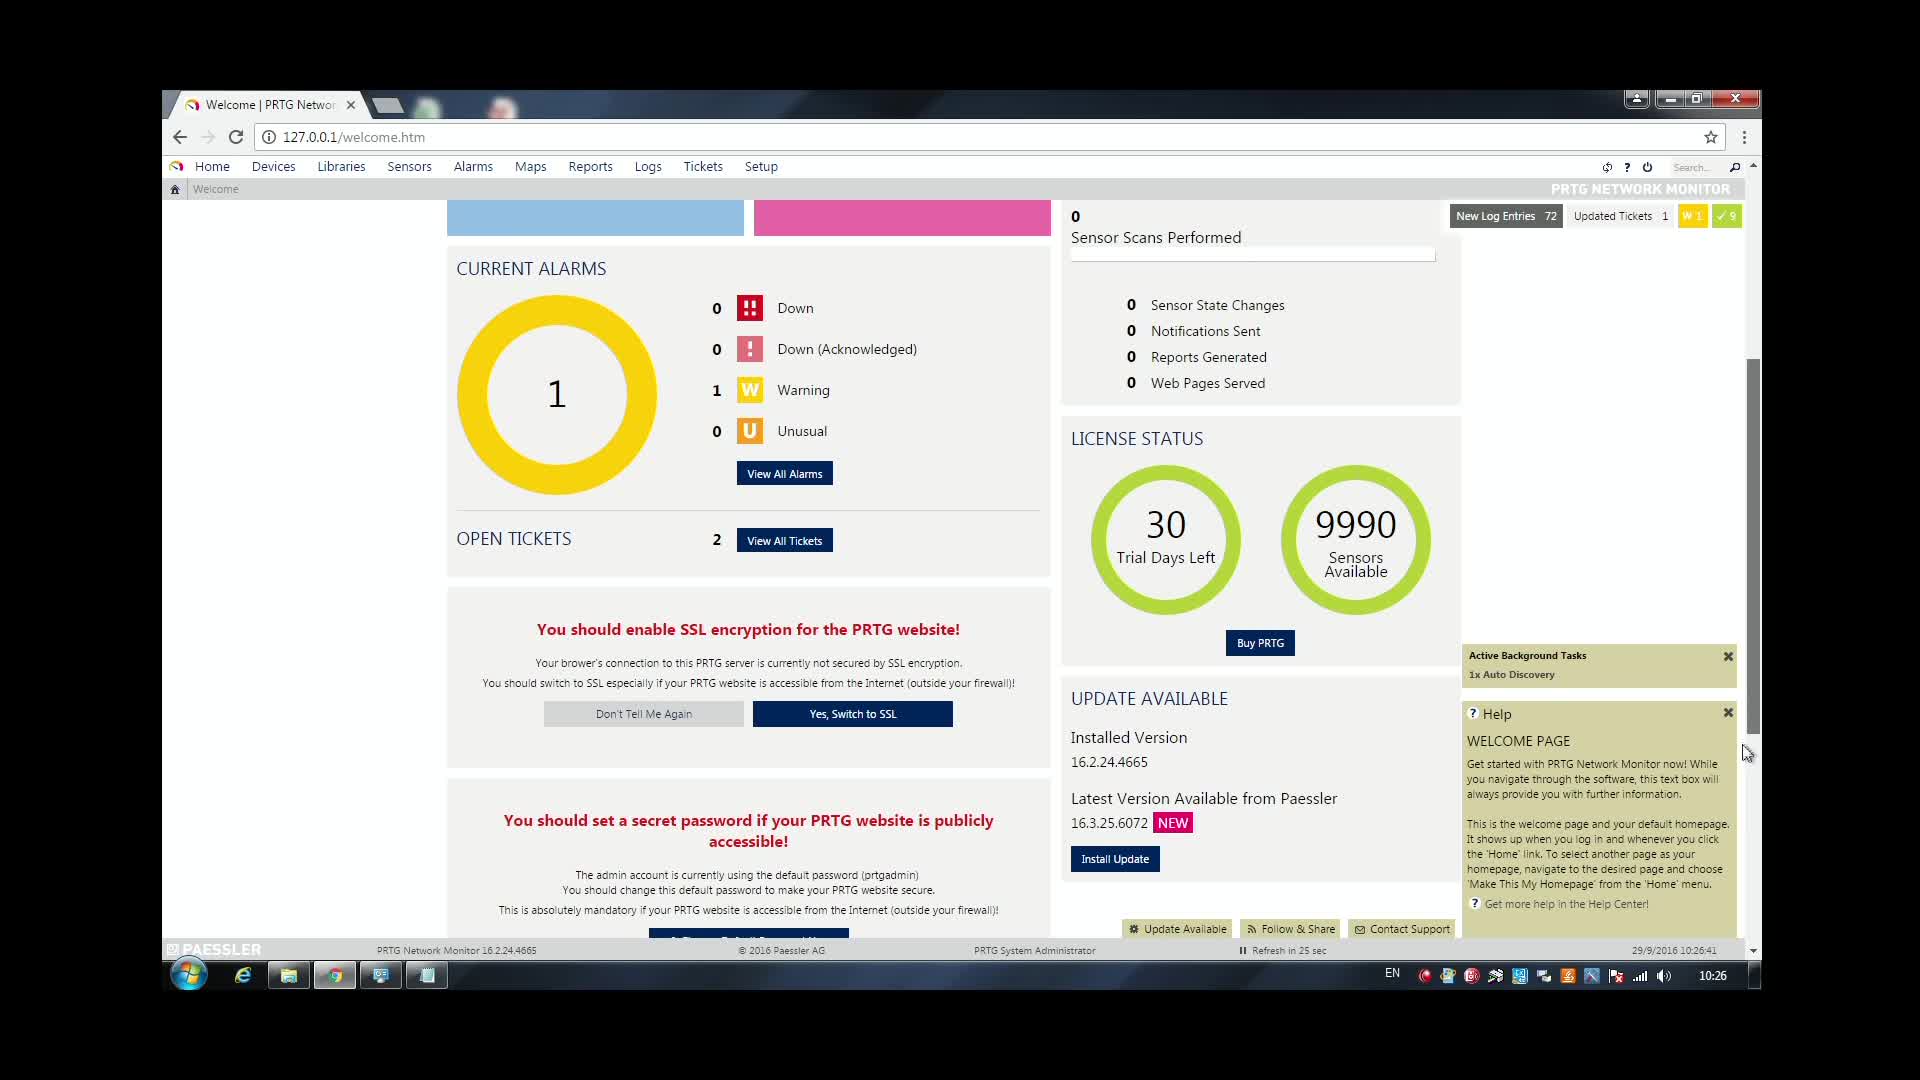Click the 30 Trial Days Left gauge
The width and height of the screenshot is (1920, 1080).
point(1166,540)
